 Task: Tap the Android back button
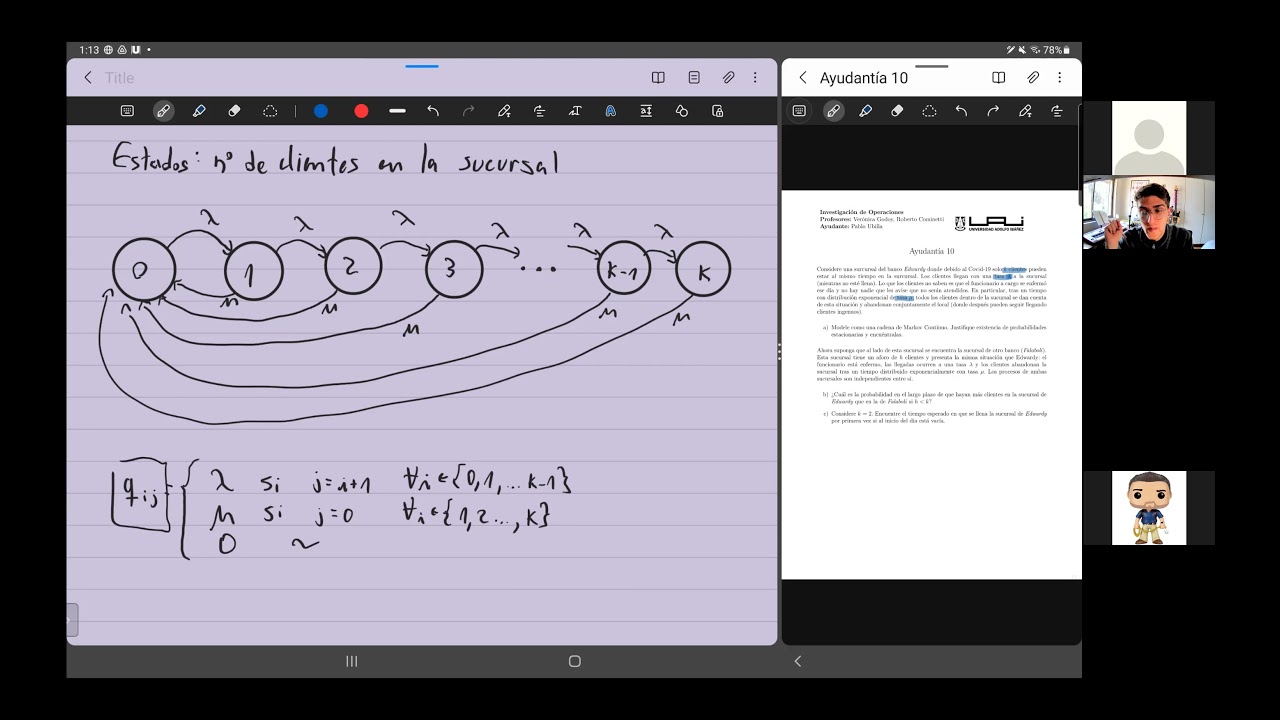point(797,661)
